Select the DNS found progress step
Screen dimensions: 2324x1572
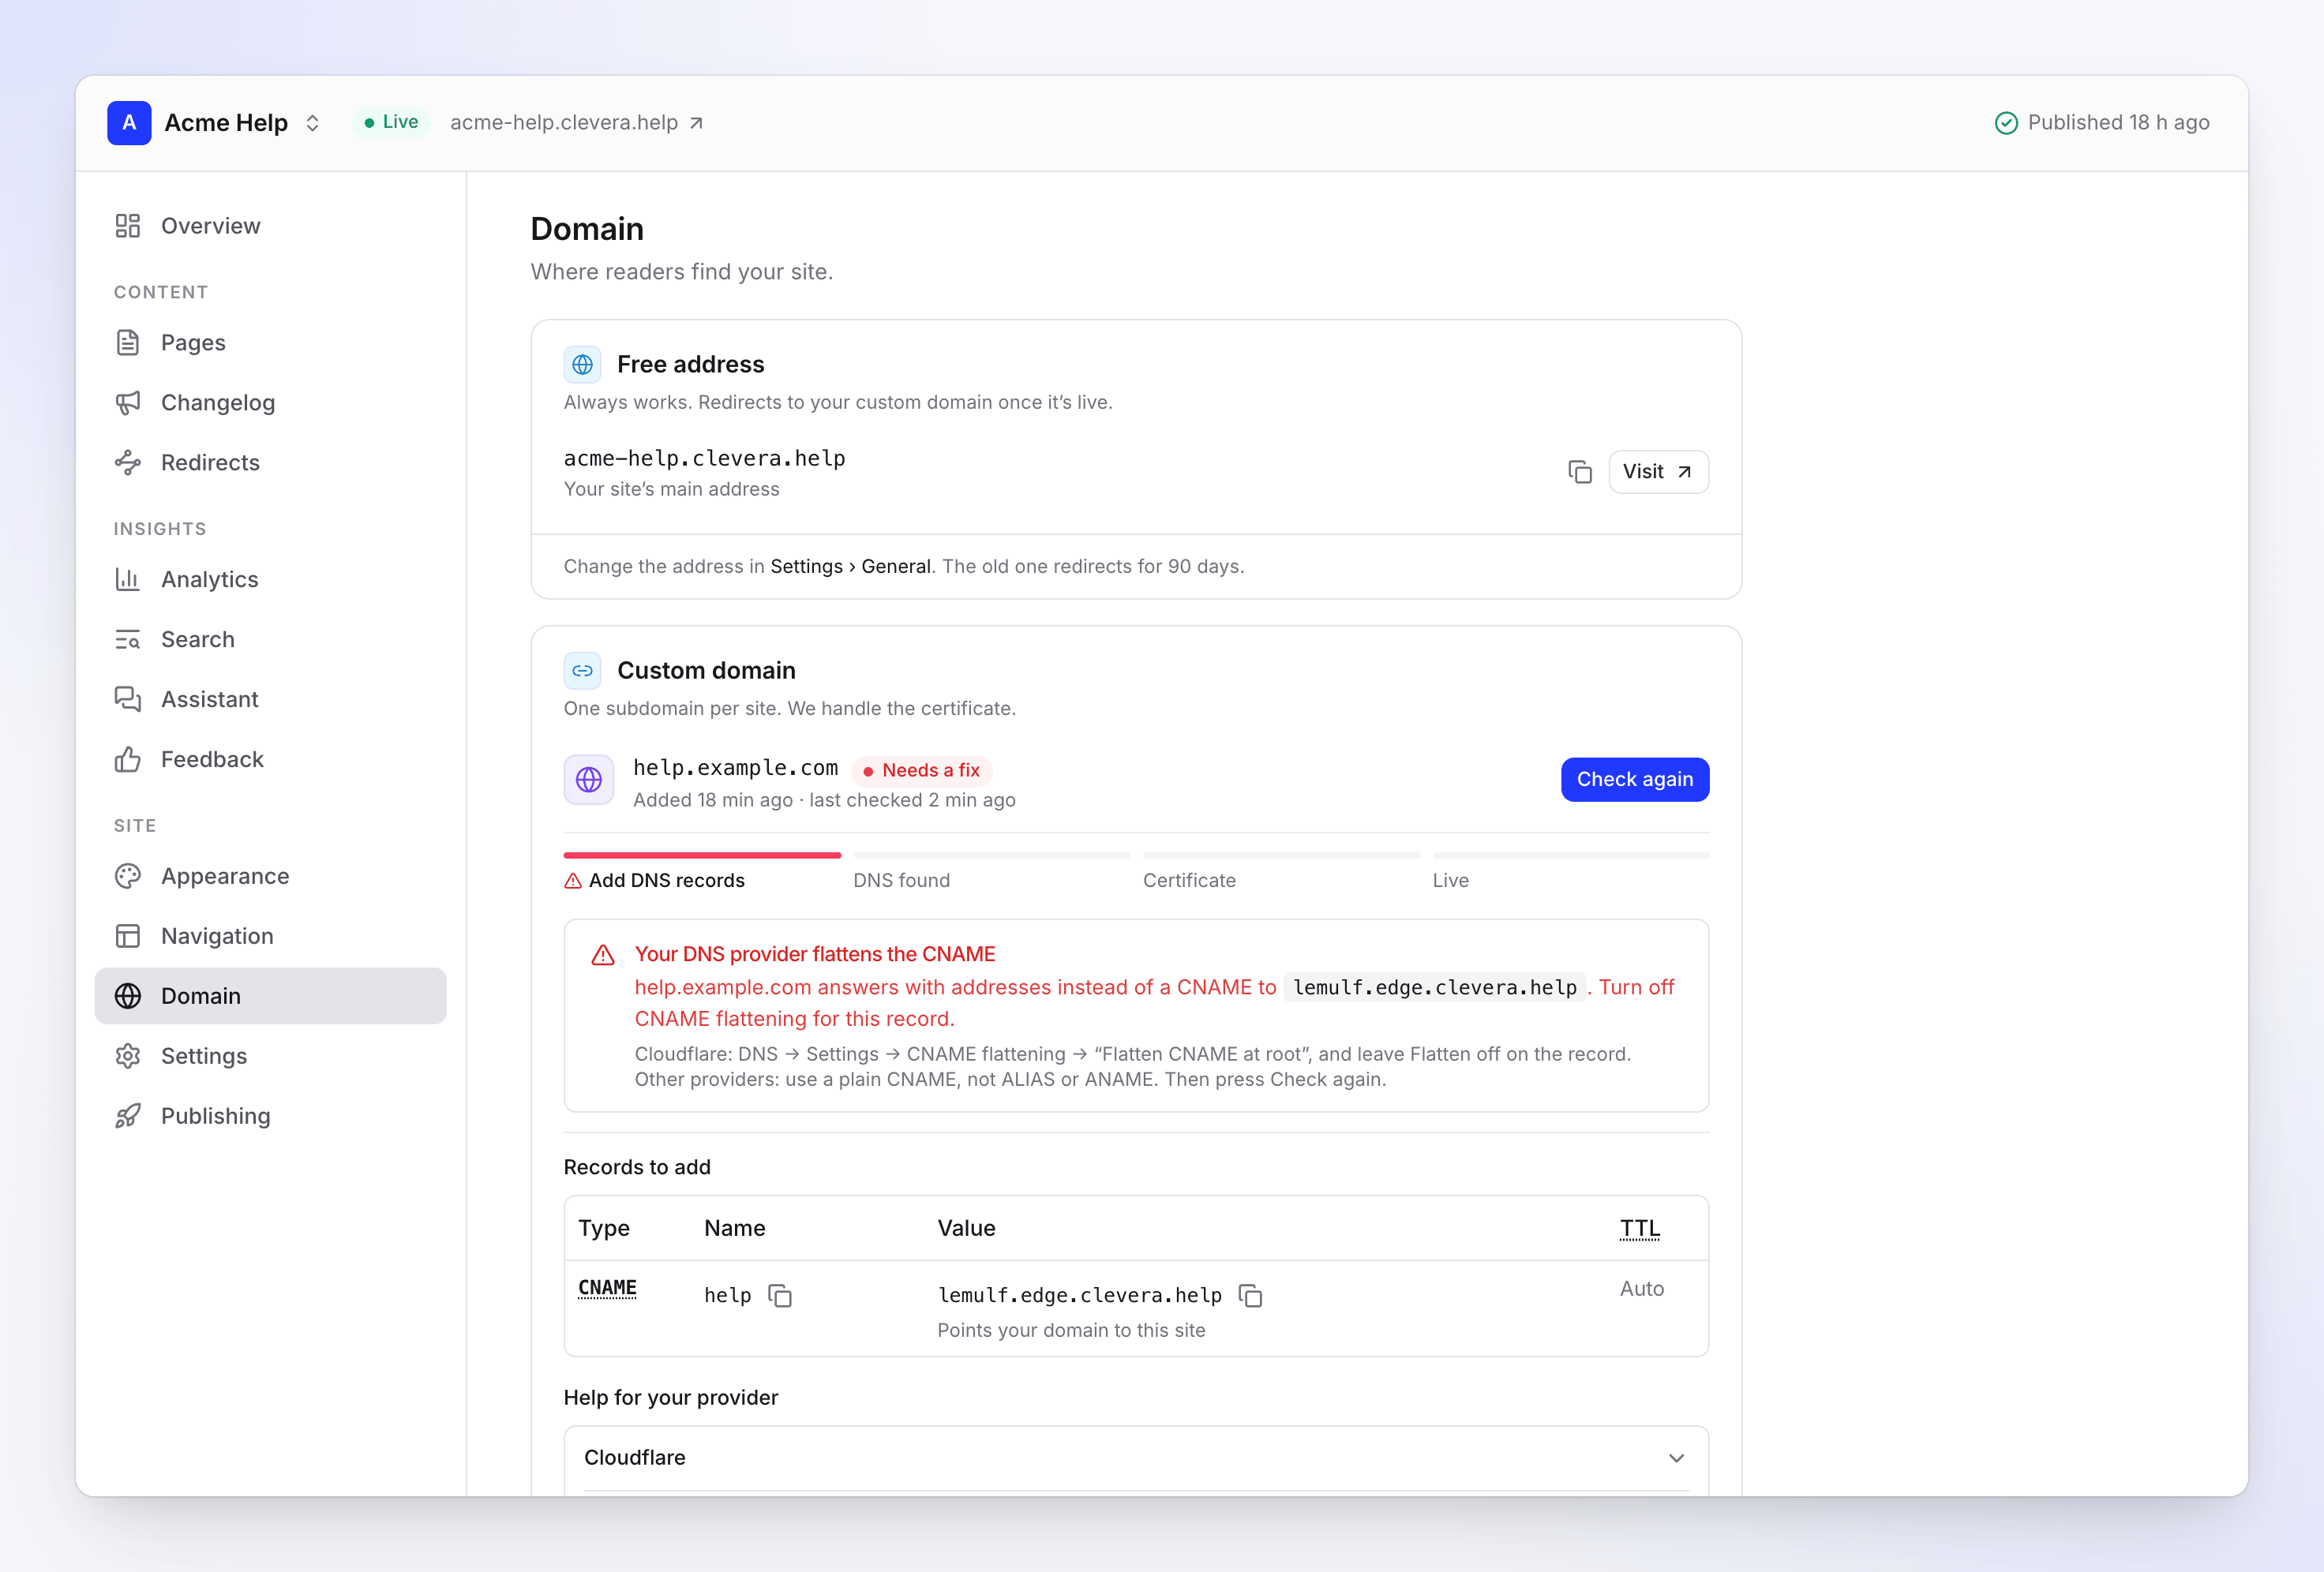[991, 871]
